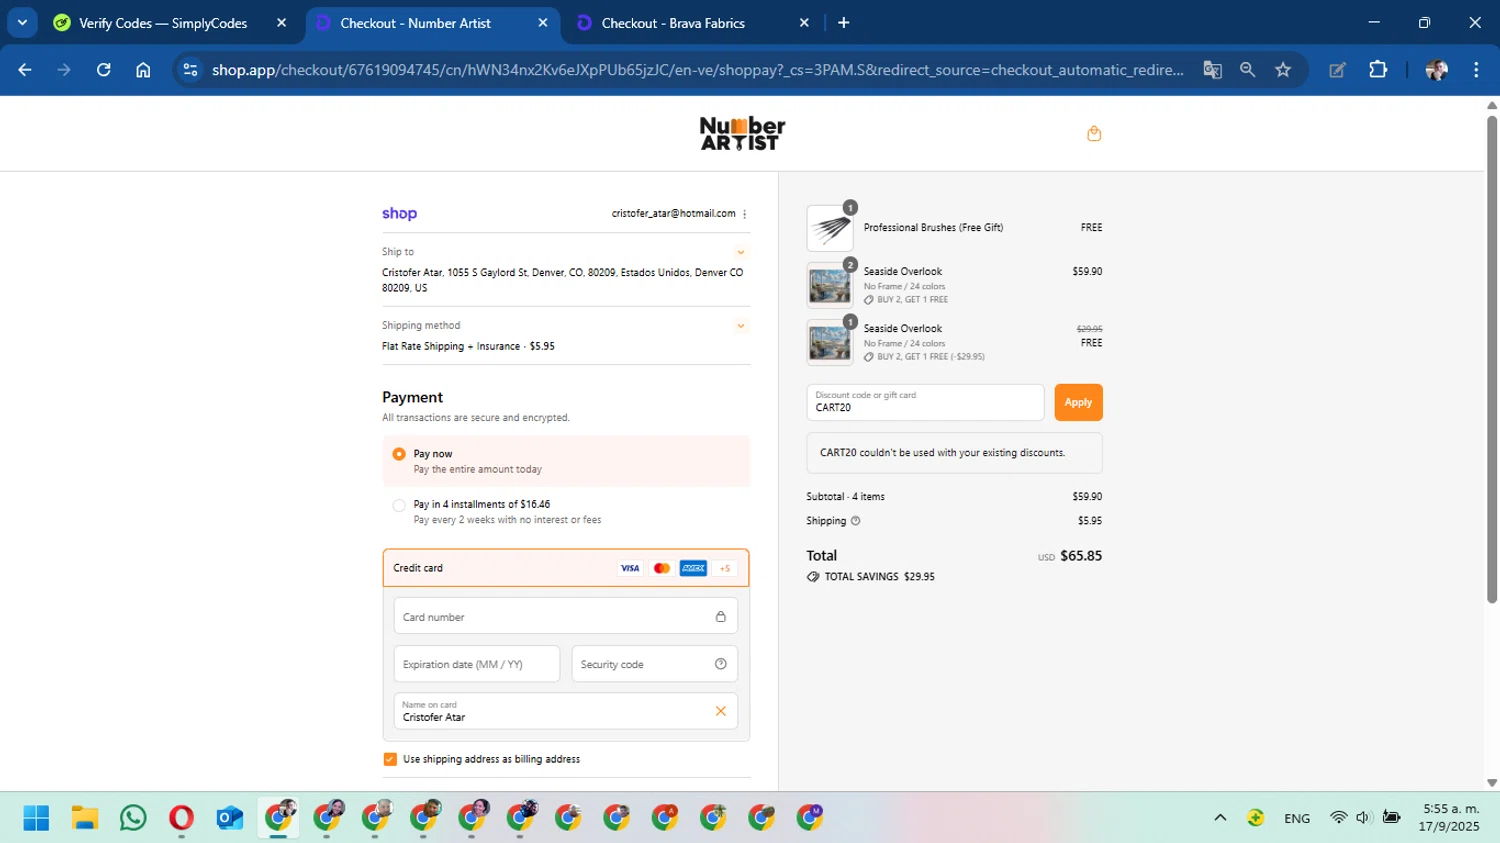Close the Verify Codes — SimplyCodes tab
This screenshot has width=1500, height=843.
tap(281, 23)
